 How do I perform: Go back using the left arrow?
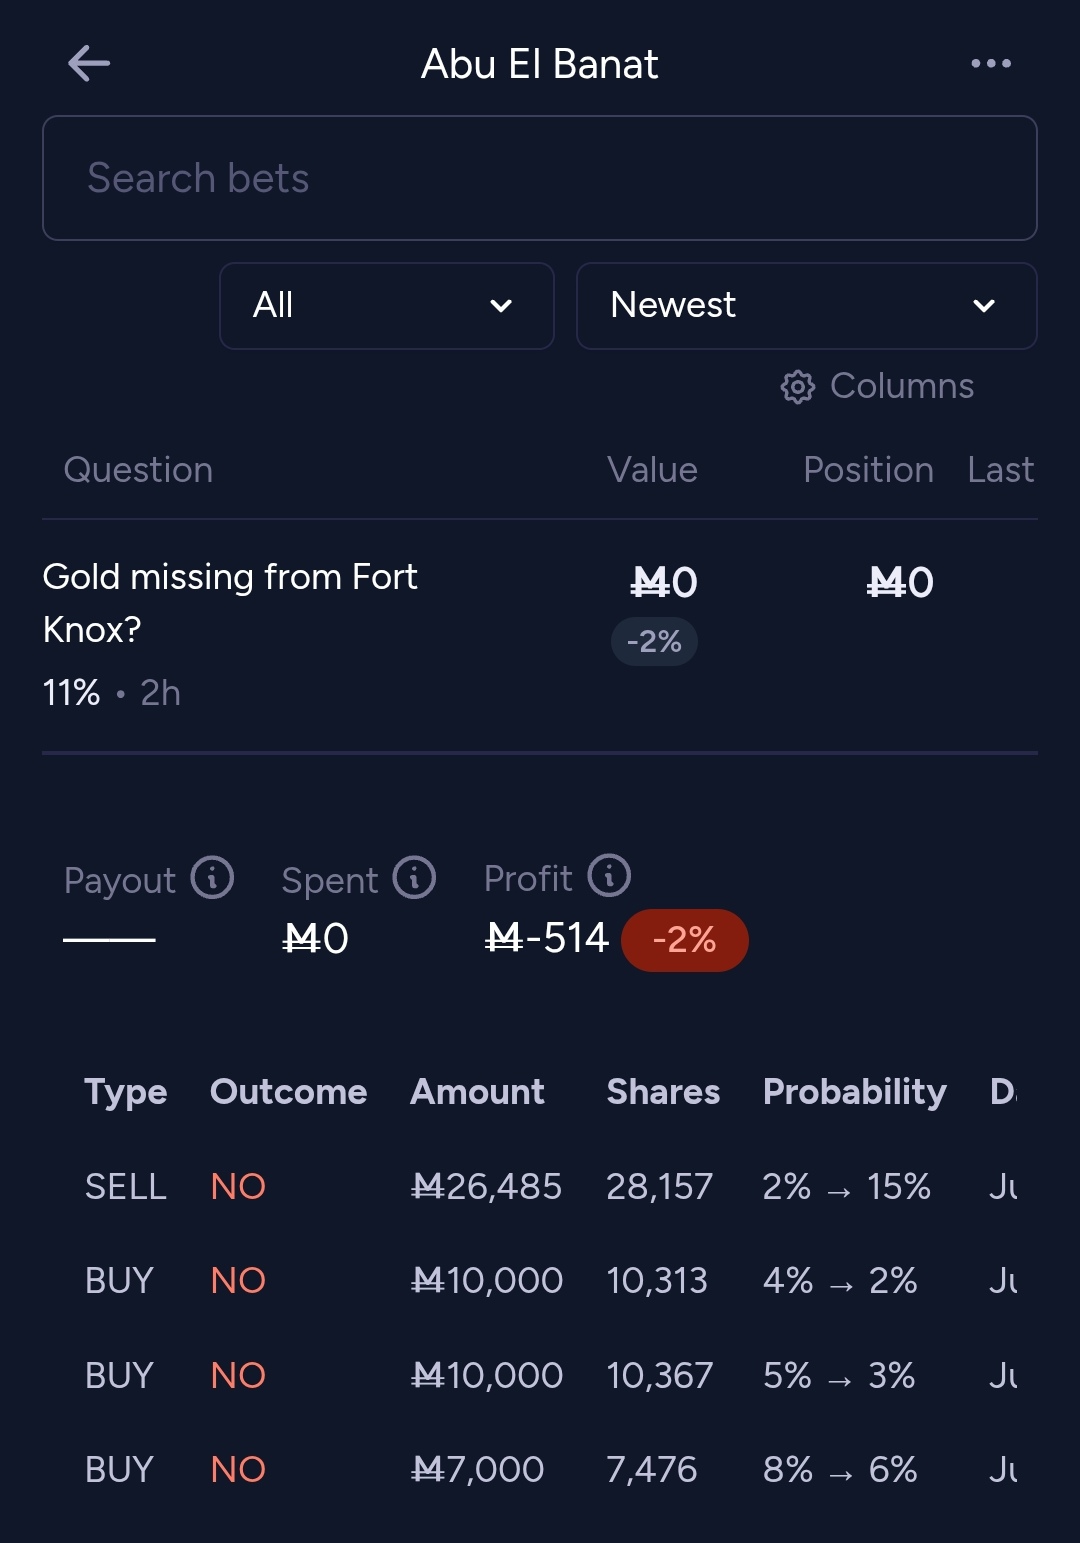point(89,64)
